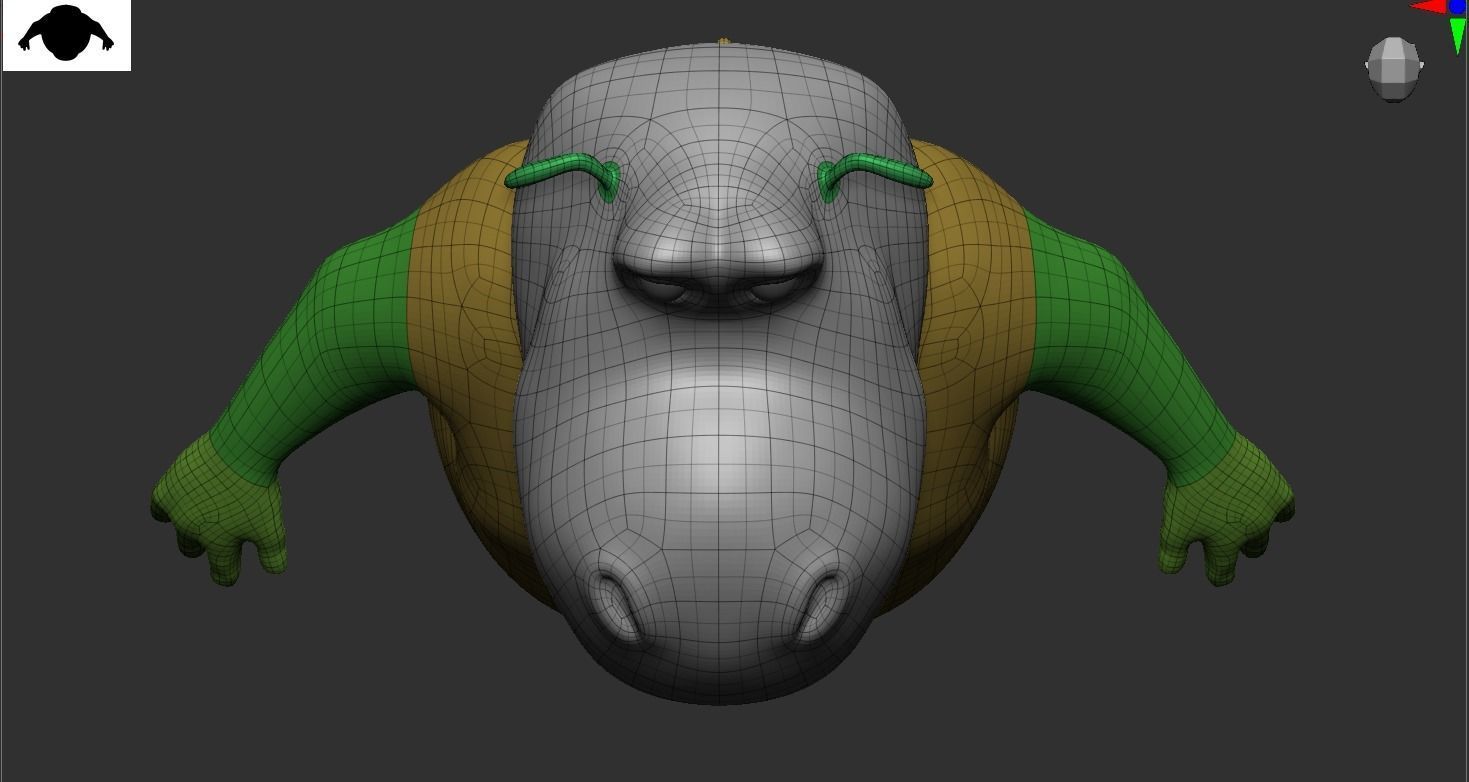Click the olive hand on the right side
Screen dimensions: 1469x782
[1226, 510]
